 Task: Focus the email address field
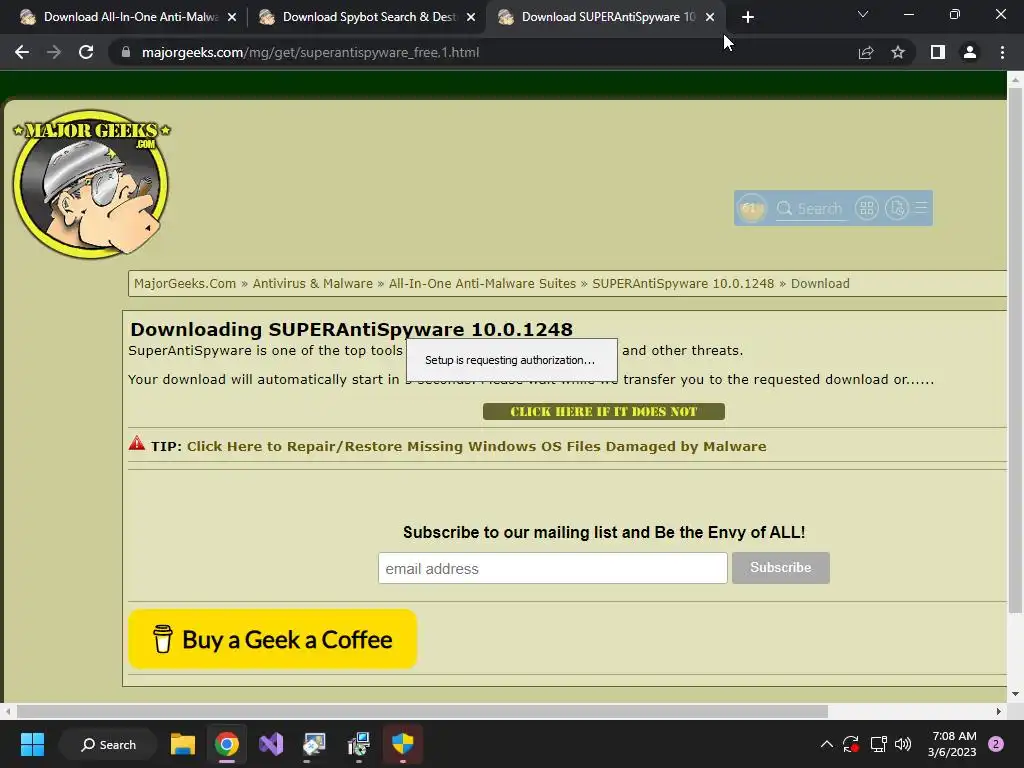pos(552,568)
